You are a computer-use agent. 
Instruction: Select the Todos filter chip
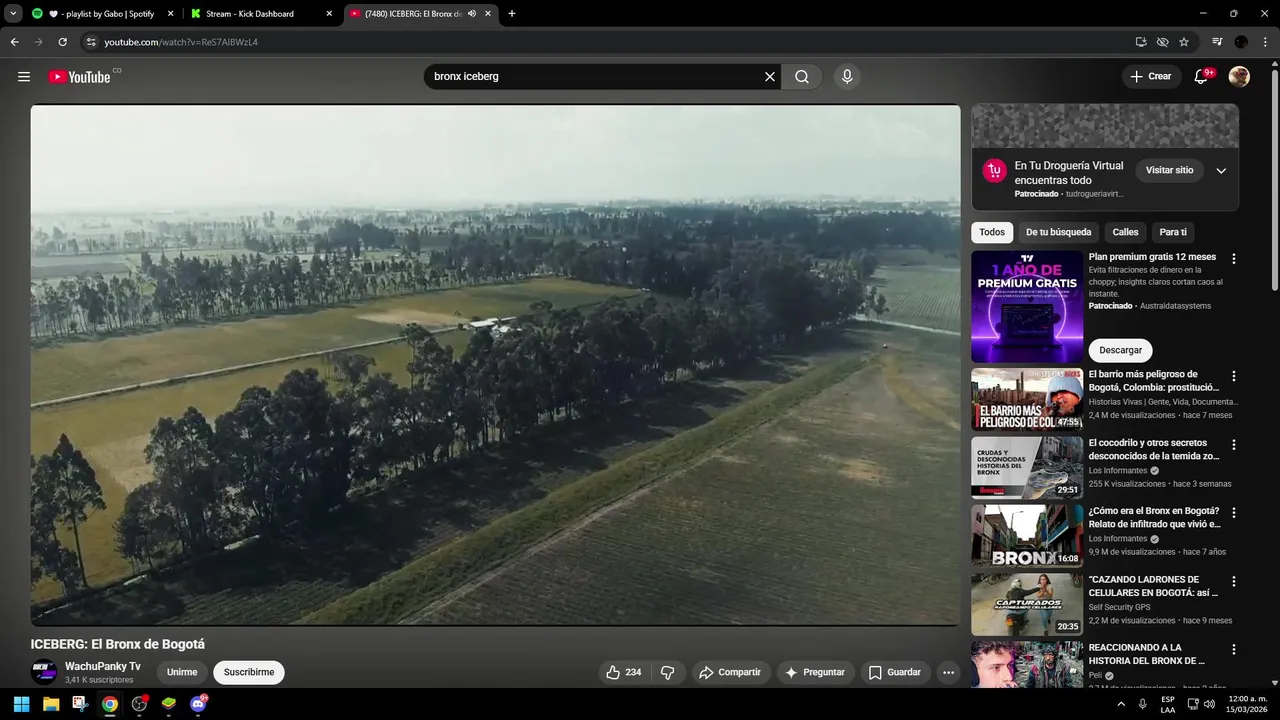click(992, 232)
